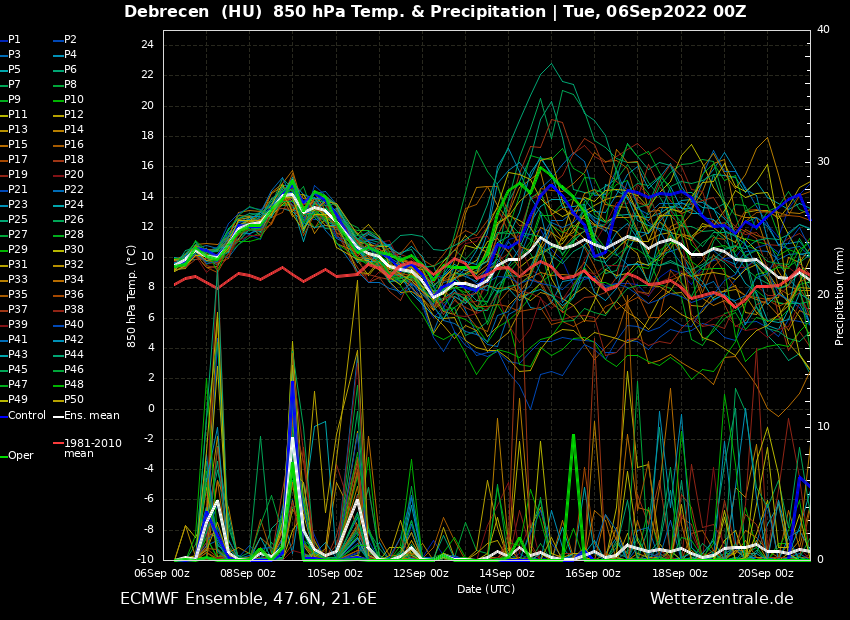Click the red line swatch beside 1981-2010
The height and width of the screenshot is (620, 850).
[58, 443]
